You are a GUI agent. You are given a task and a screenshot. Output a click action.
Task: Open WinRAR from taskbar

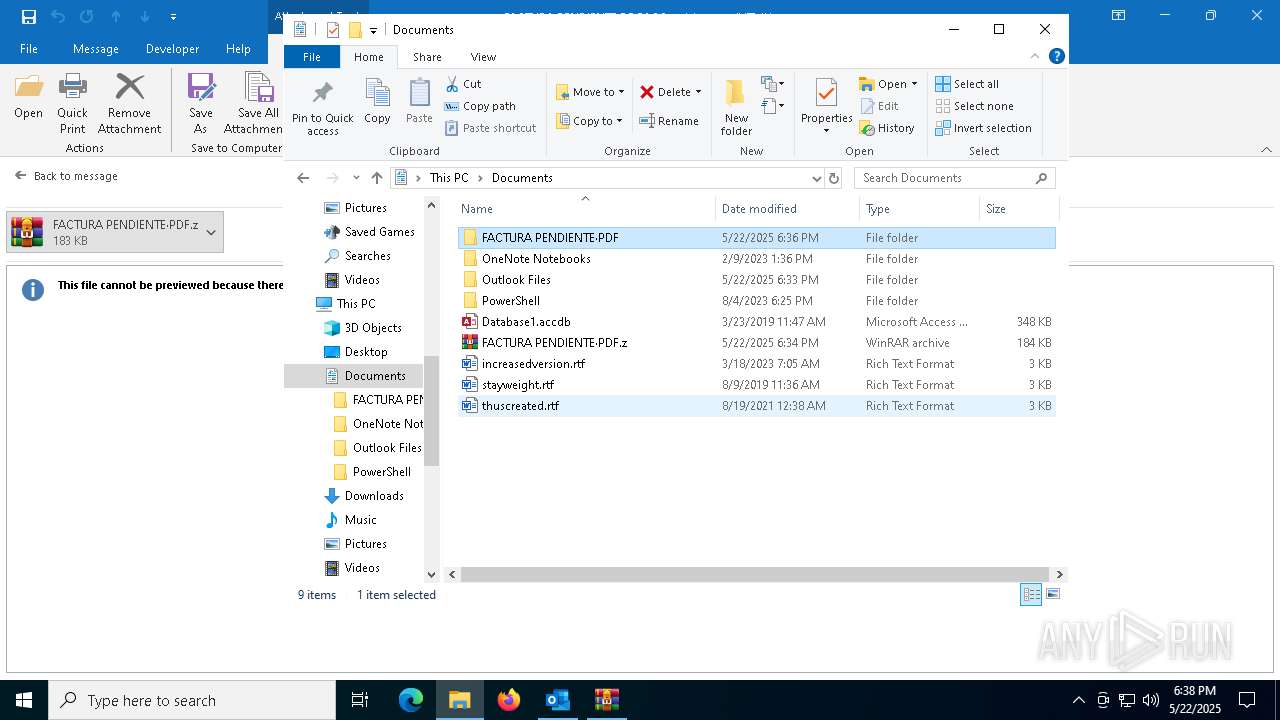pyautogui.click(x=606, y=700)
